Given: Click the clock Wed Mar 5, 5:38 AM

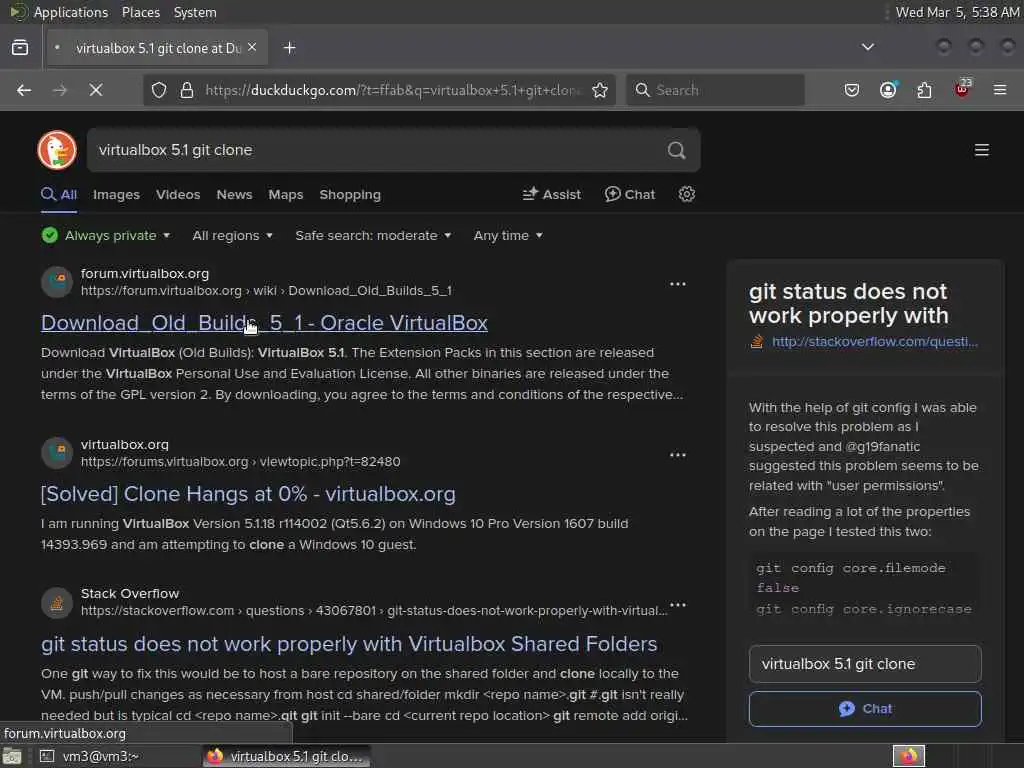Looking at the screenshot, I should [x=957, y=12].
